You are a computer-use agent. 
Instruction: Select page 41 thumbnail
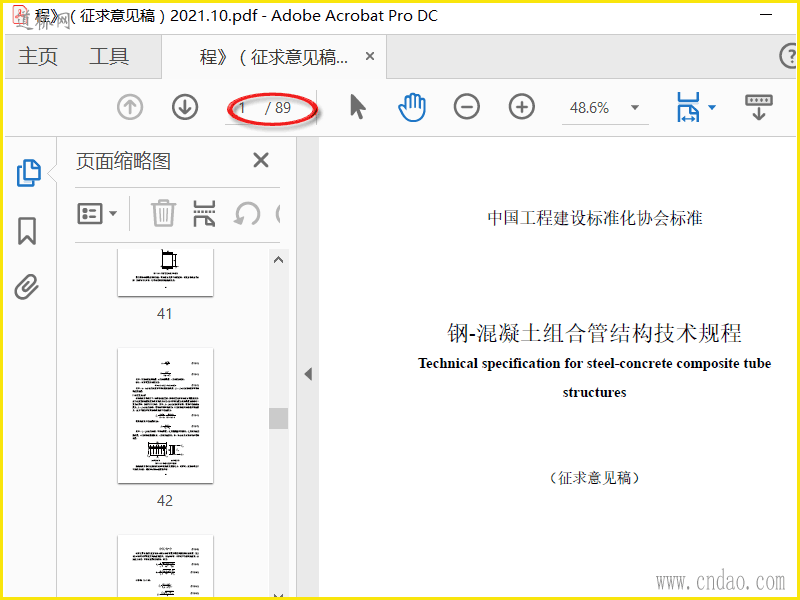[165, 272]
